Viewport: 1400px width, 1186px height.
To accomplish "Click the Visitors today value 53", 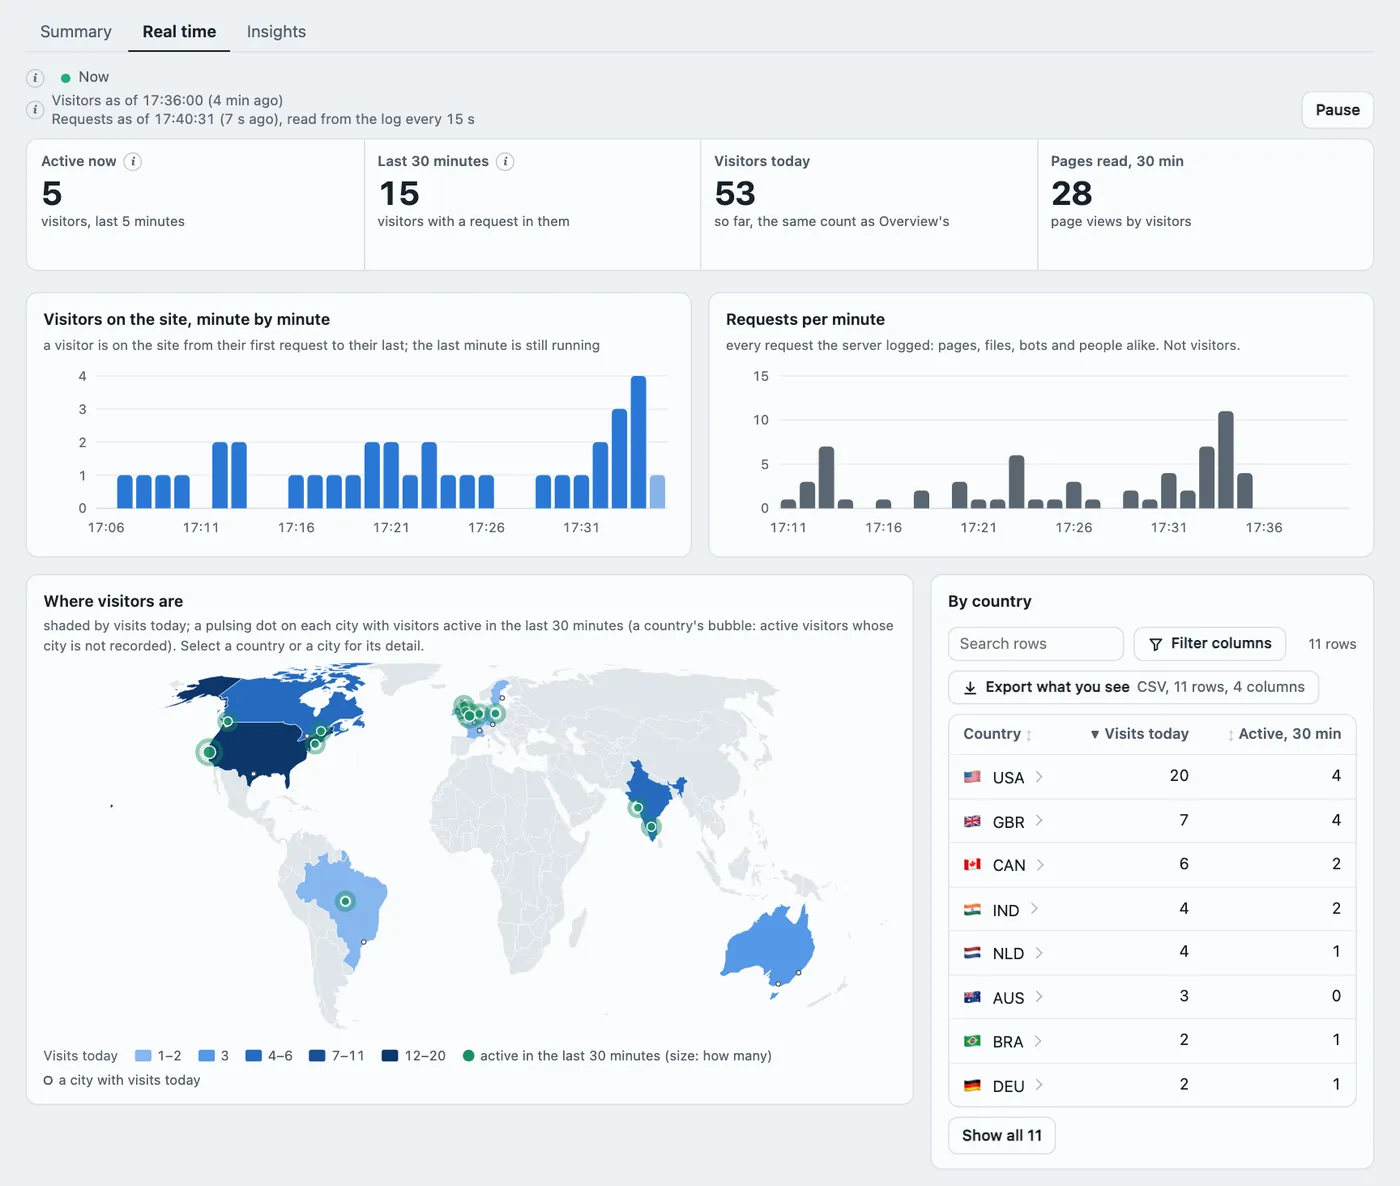I will (735, 193).
